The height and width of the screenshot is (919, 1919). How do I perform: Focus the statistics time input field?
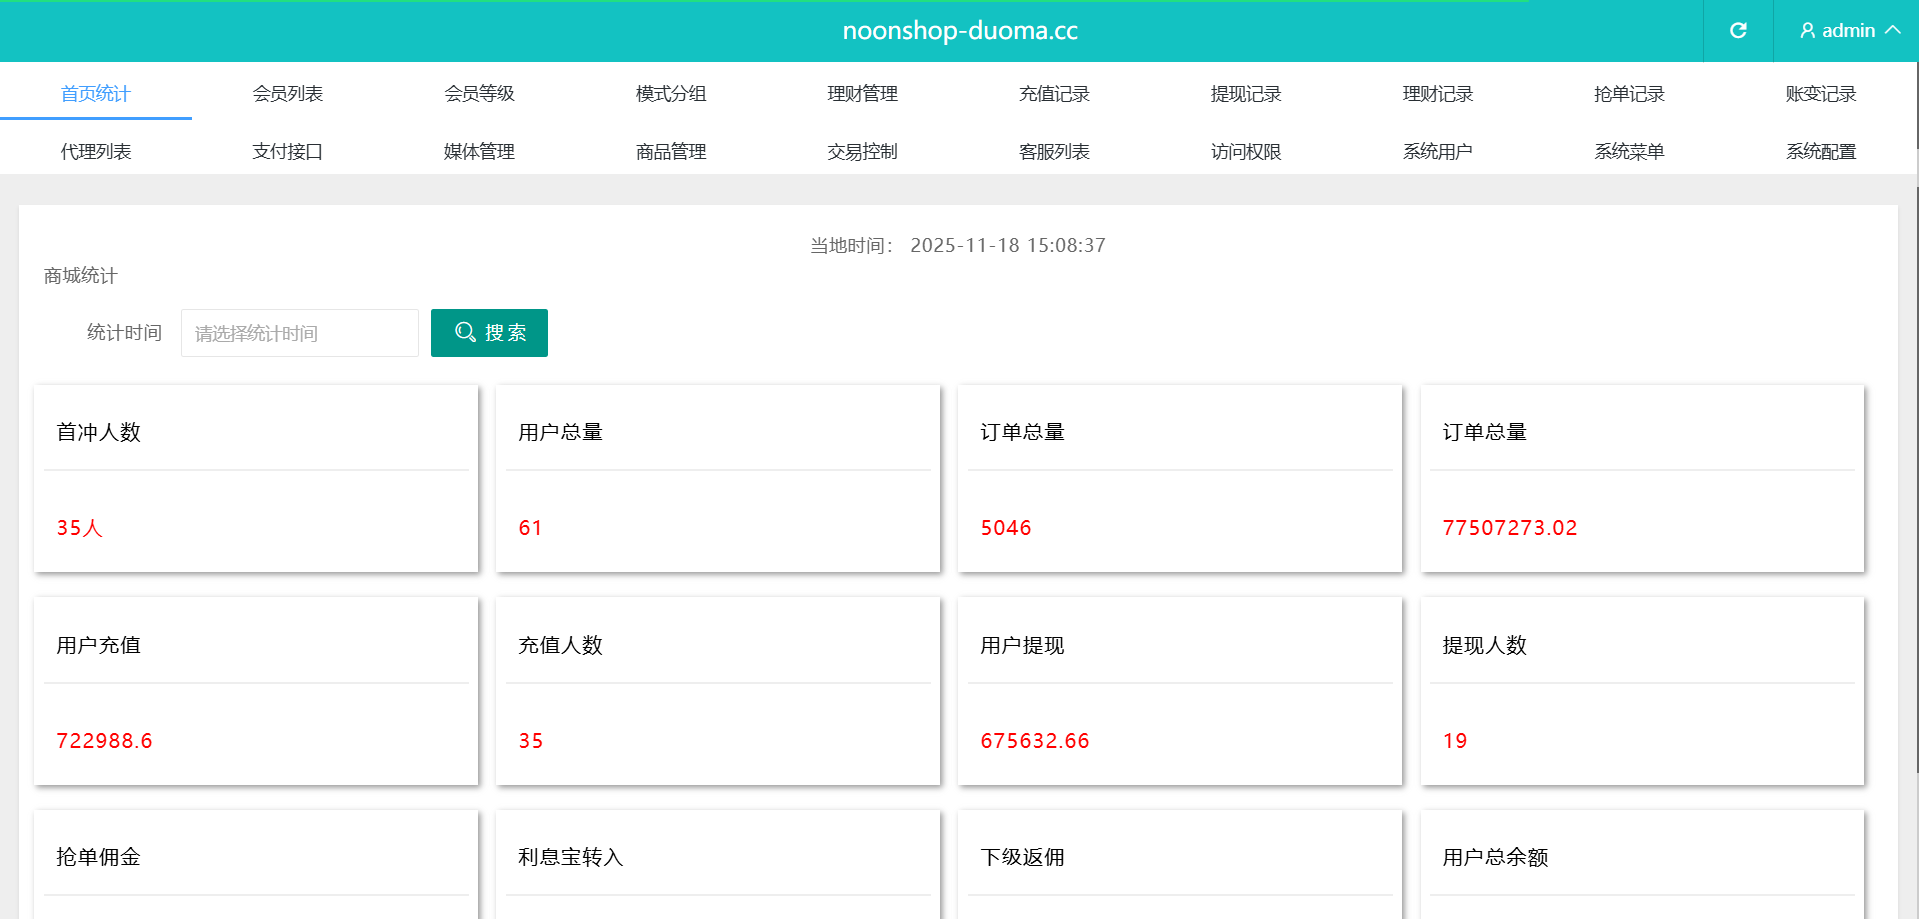coord(299,333)
